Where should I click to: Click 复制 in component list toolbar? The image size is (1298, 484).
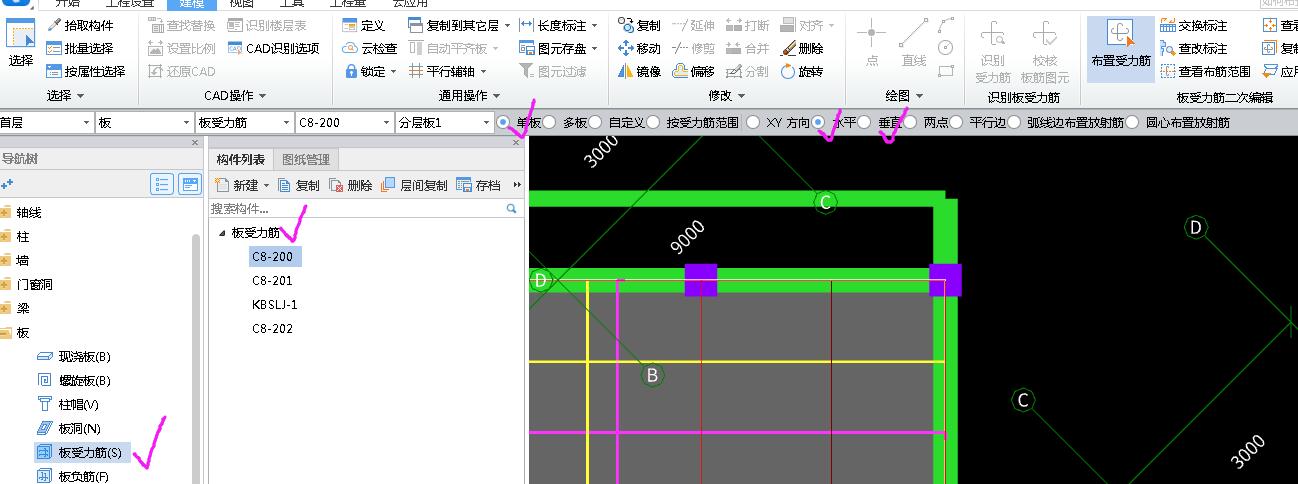coord(298,185)
